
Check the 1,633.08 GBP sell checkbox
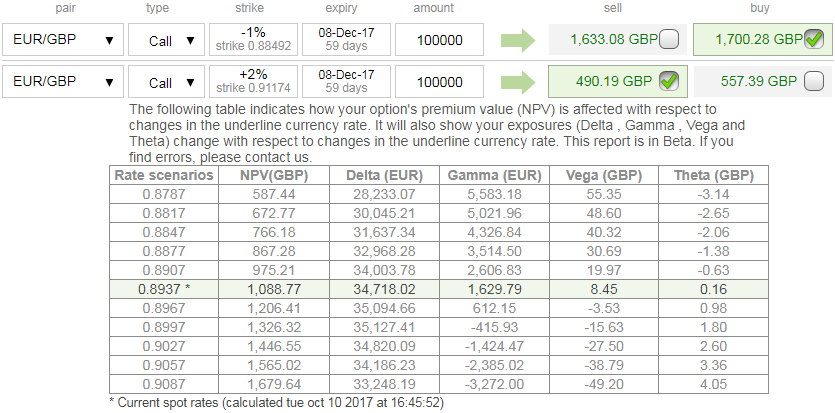(668, 40)
